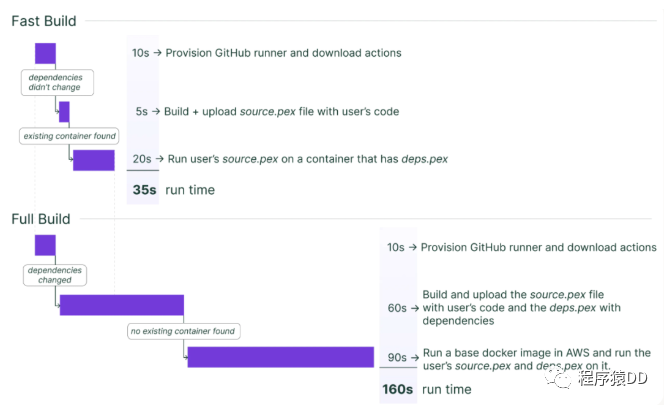Click the WeChat logo icon in watermark

click(558, 378)
